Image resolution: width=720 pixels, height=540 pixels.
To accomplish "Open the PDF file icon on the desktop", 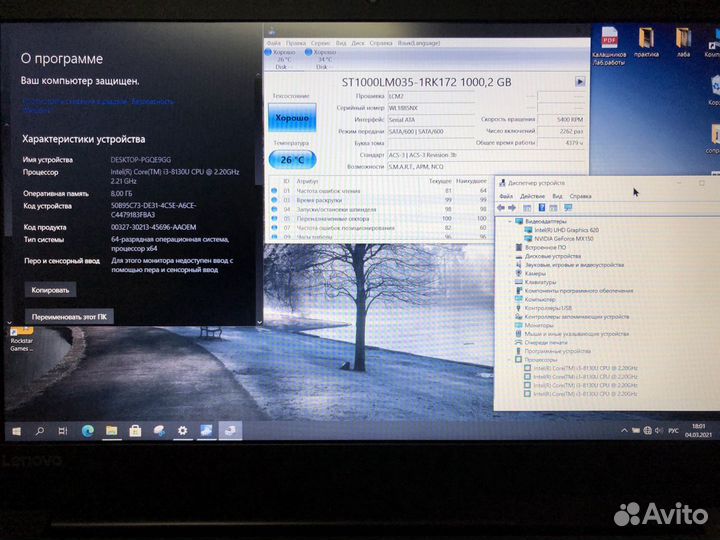I will click(609, 46).
